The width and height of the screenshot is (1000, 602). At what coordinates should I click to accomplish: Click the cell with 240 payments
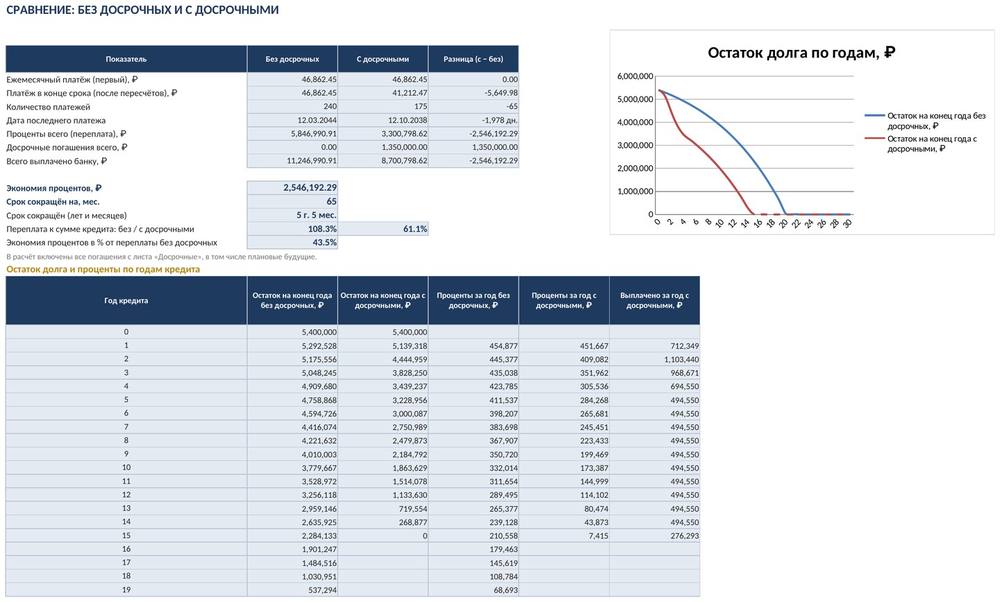292,106
